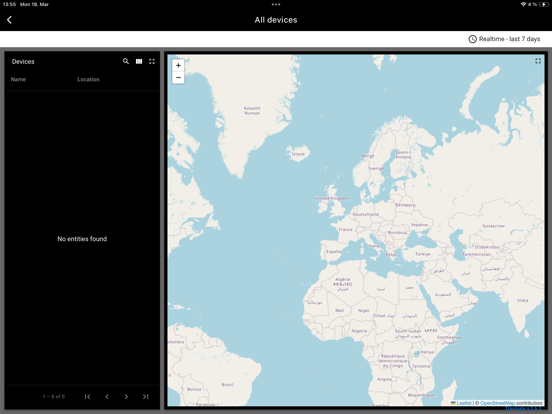The image size is (552, 414).
Task: Go to previous page of devices
Action: [x=107, y=397]
